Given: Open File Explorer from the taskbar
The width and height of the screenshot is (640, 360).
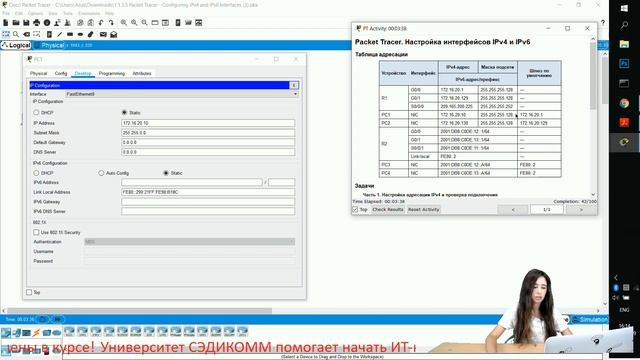Looking at the screenshot, I should click(624, 44).
